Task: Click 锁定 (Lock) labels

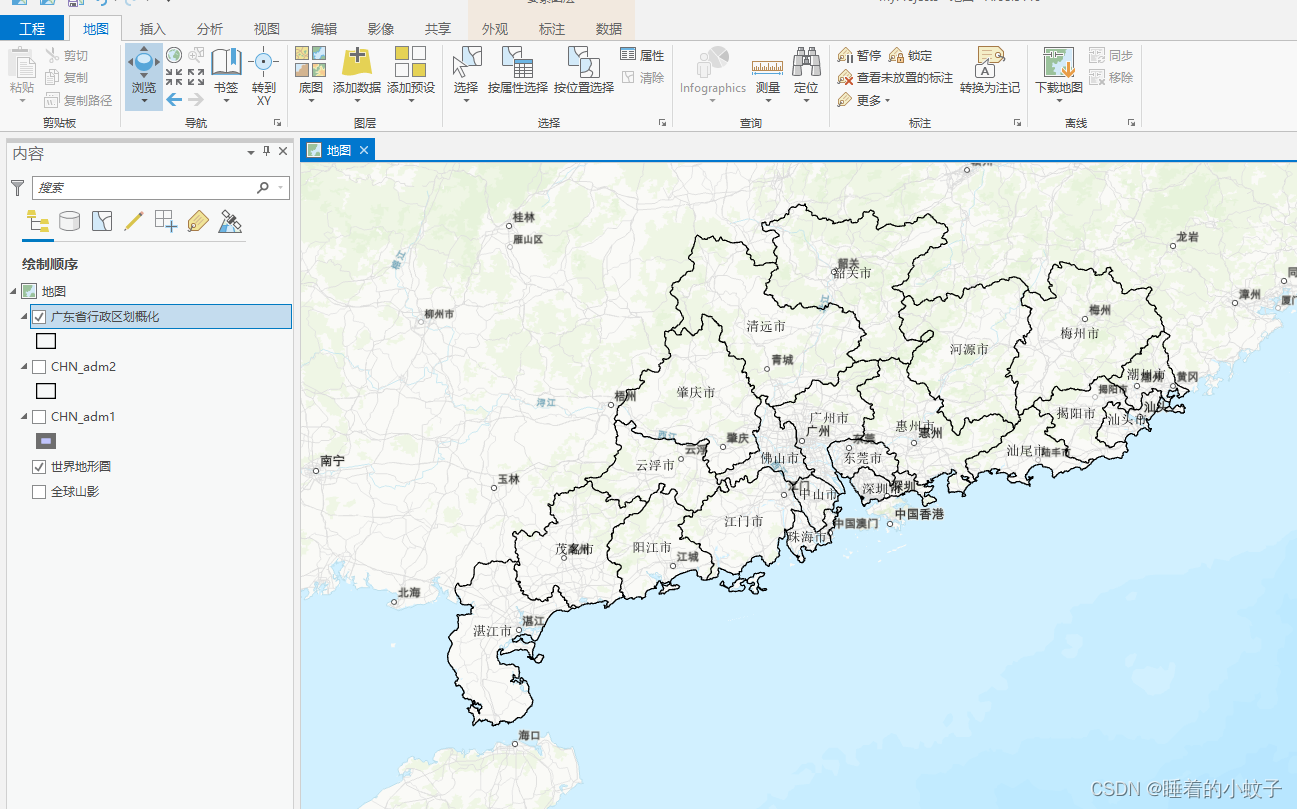Action: tap(910, 56)
